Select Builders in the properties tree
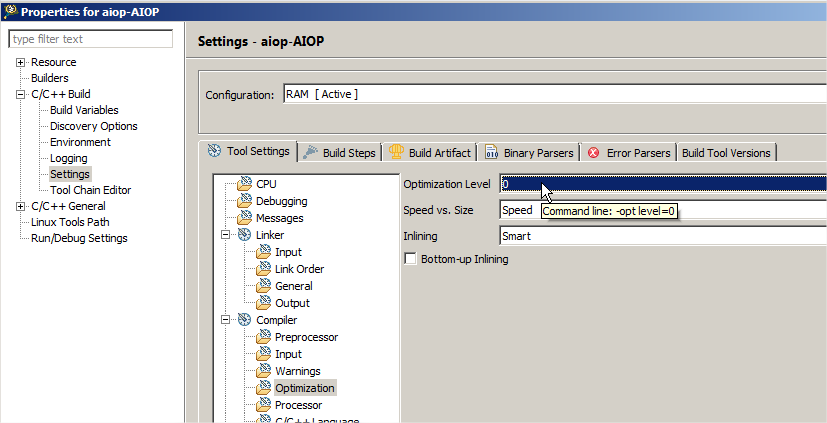Viewport: 827px width, 423px height. click(50, 78)
